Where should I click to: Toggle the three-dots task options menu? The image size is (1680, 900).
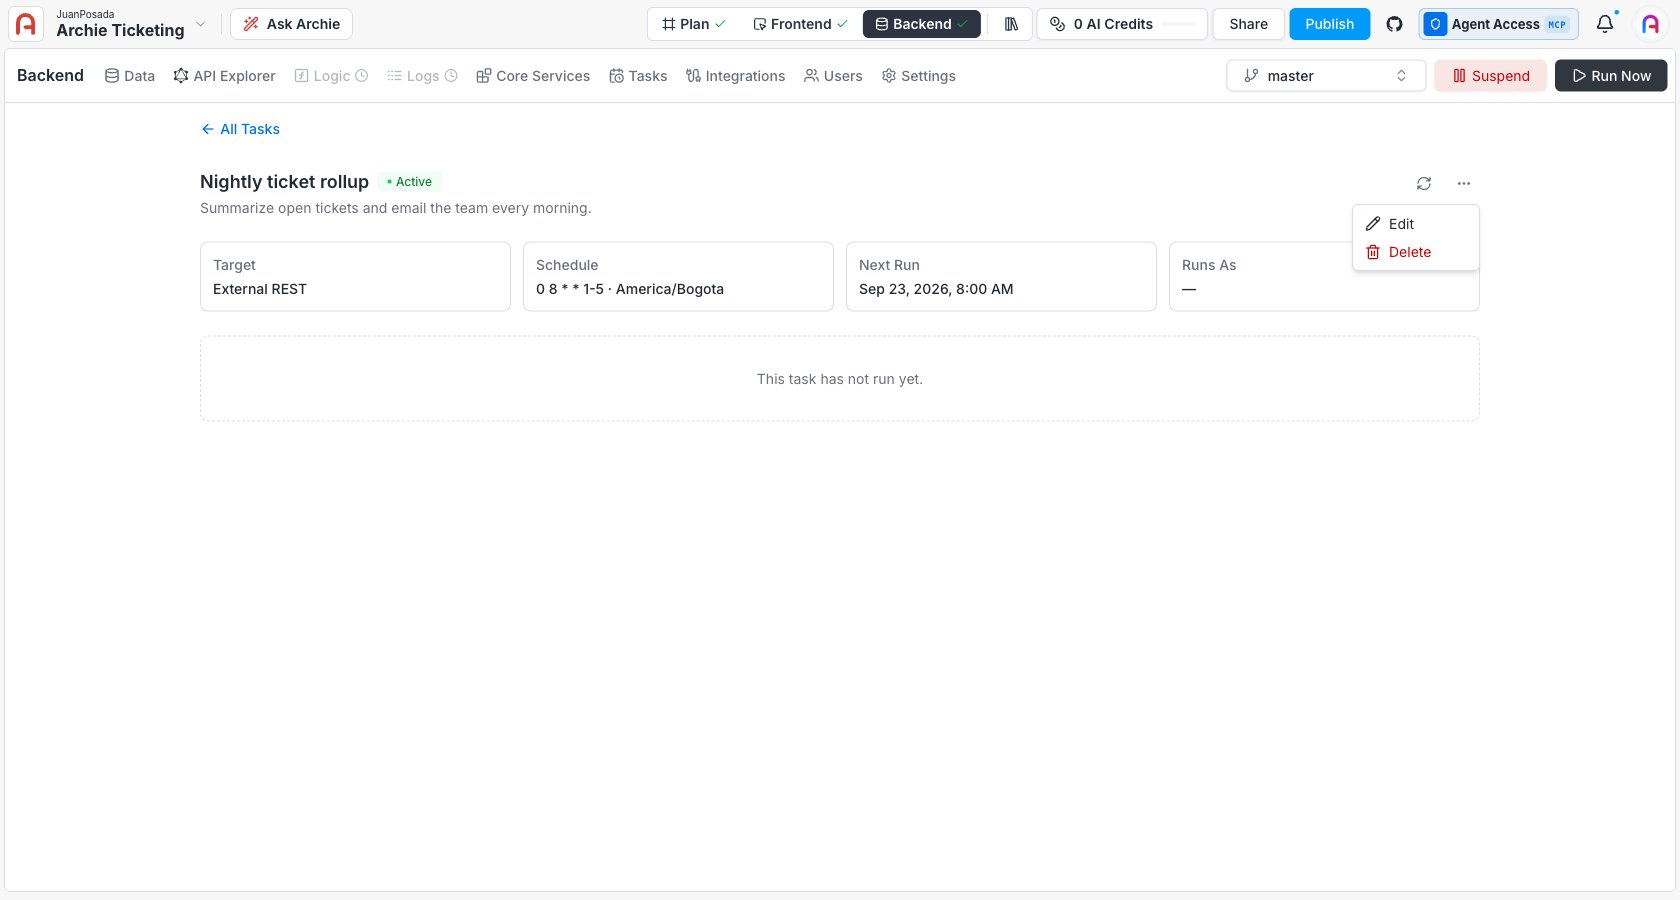click(1464, 183)
